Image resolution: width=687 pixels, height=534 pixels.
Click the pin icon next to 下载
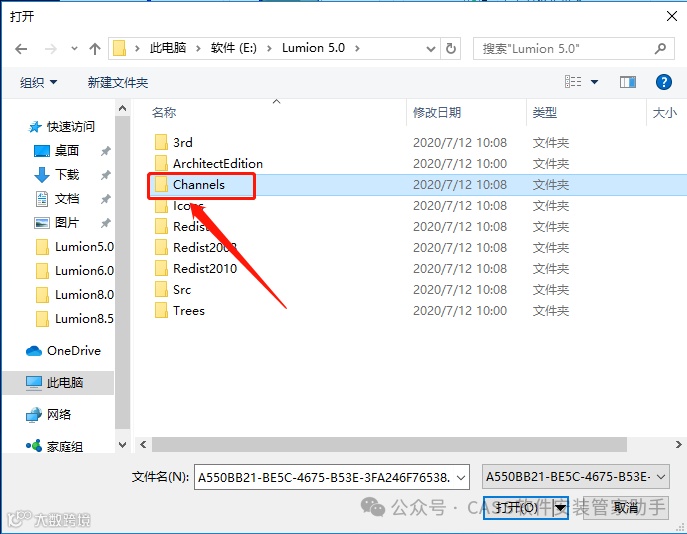[105, 175]
